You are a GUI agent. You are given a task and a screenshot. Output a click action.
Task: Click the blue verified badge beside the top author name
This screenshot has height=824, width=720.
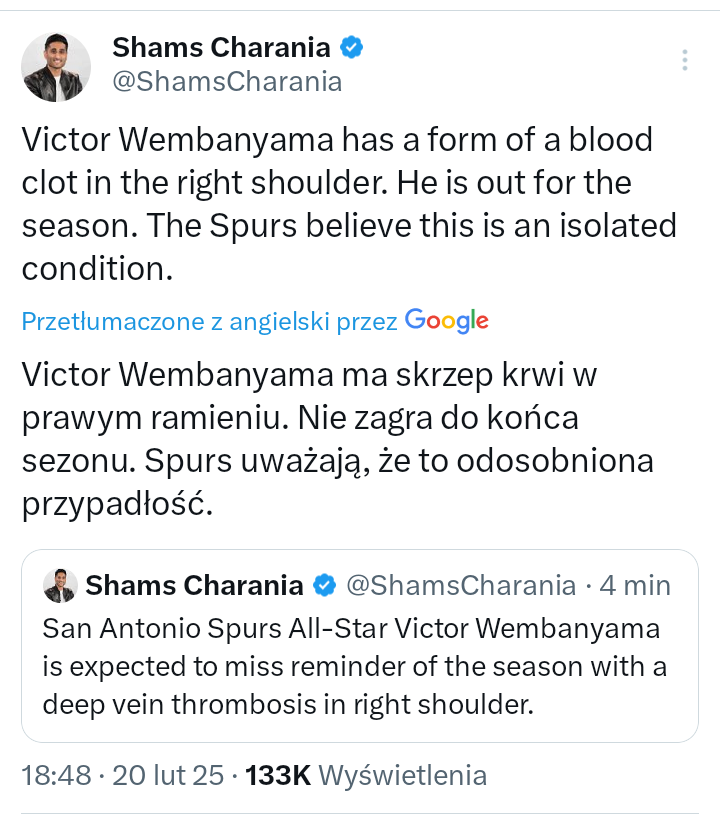tap(352, 47)
